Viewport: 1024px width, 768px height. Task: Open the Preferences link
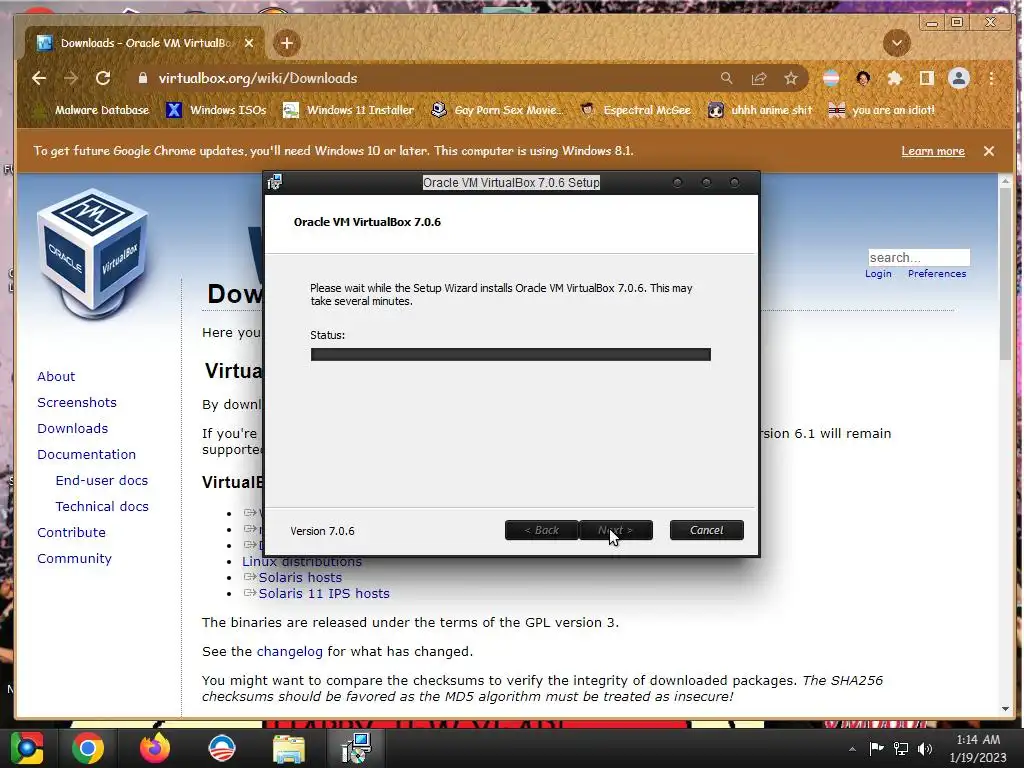pyautogui.click(x=936, y=274)
